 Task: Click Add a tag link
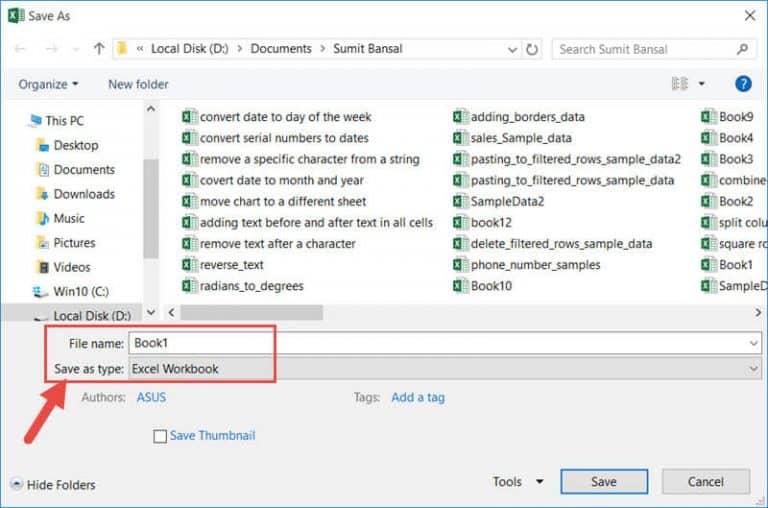(x=418, y=397)
